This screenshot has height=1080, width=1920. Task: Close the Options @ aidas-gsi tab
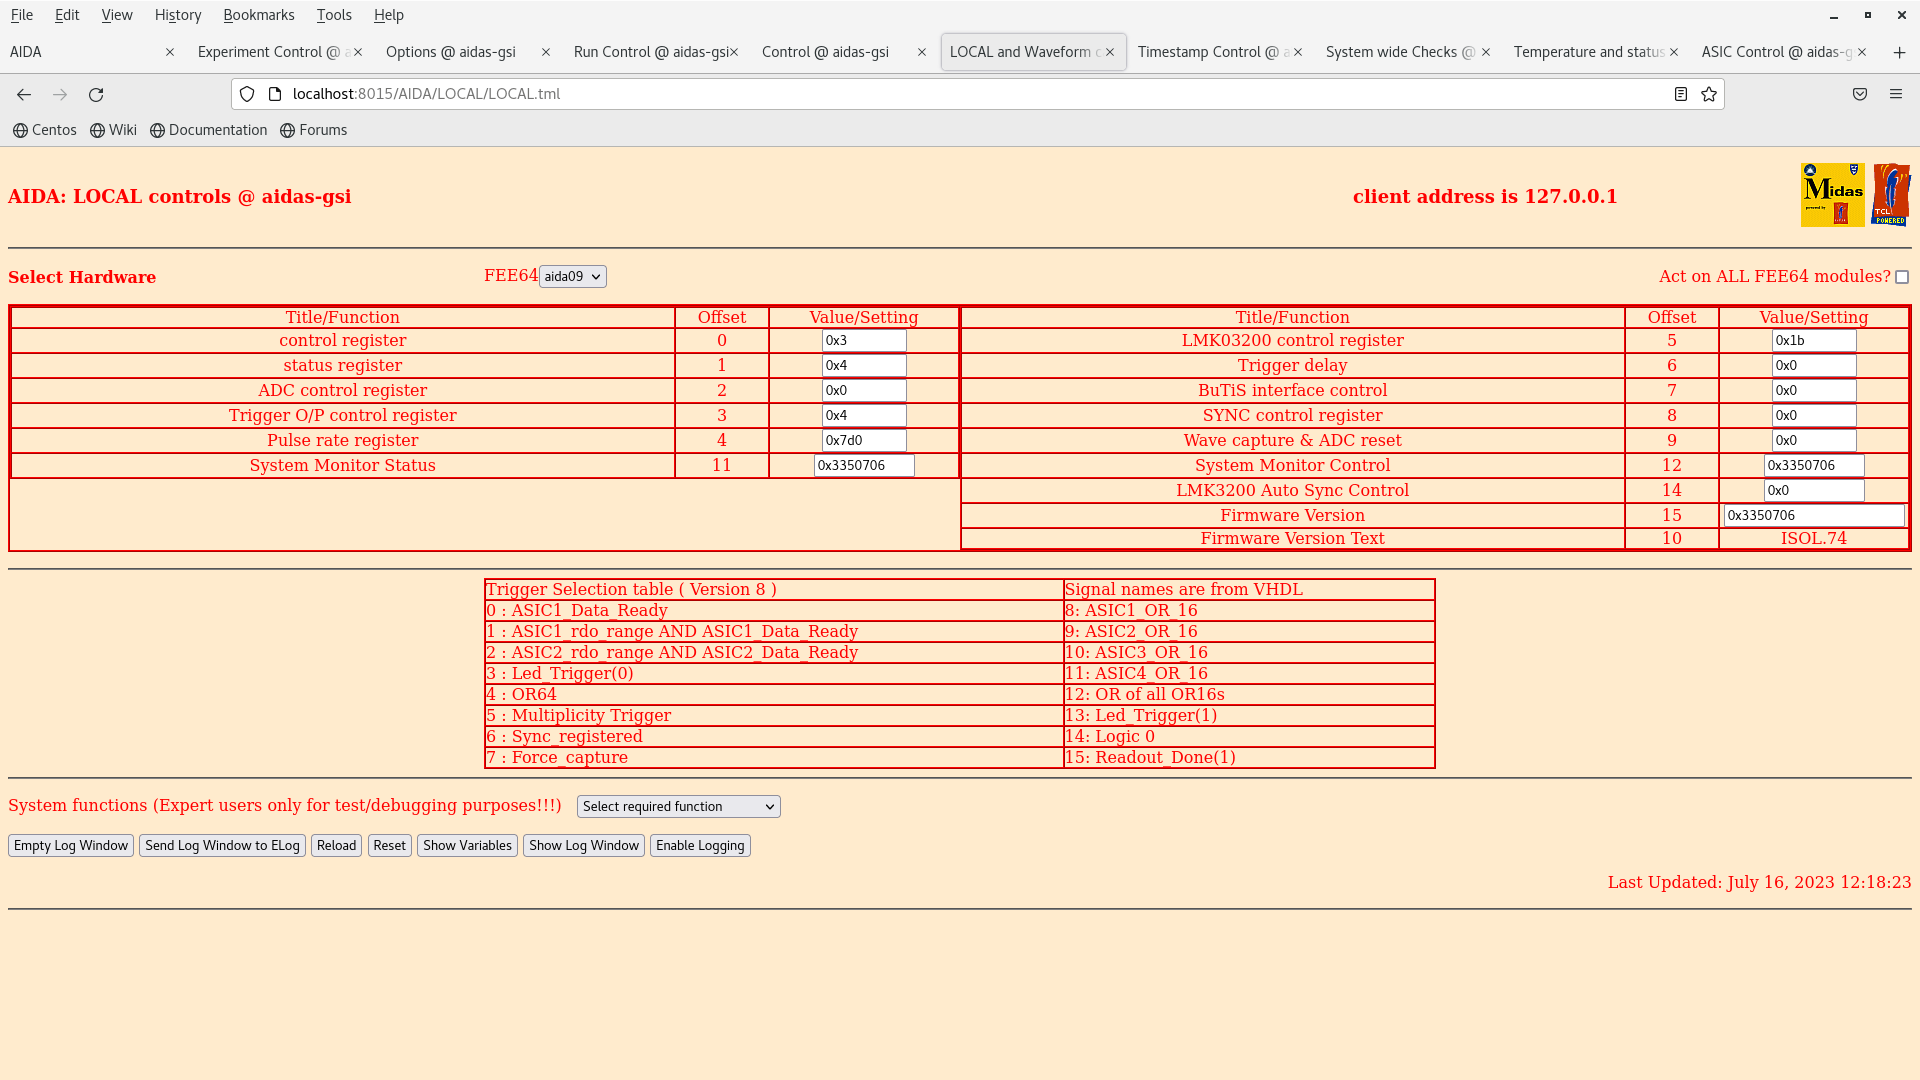[546, 52]
